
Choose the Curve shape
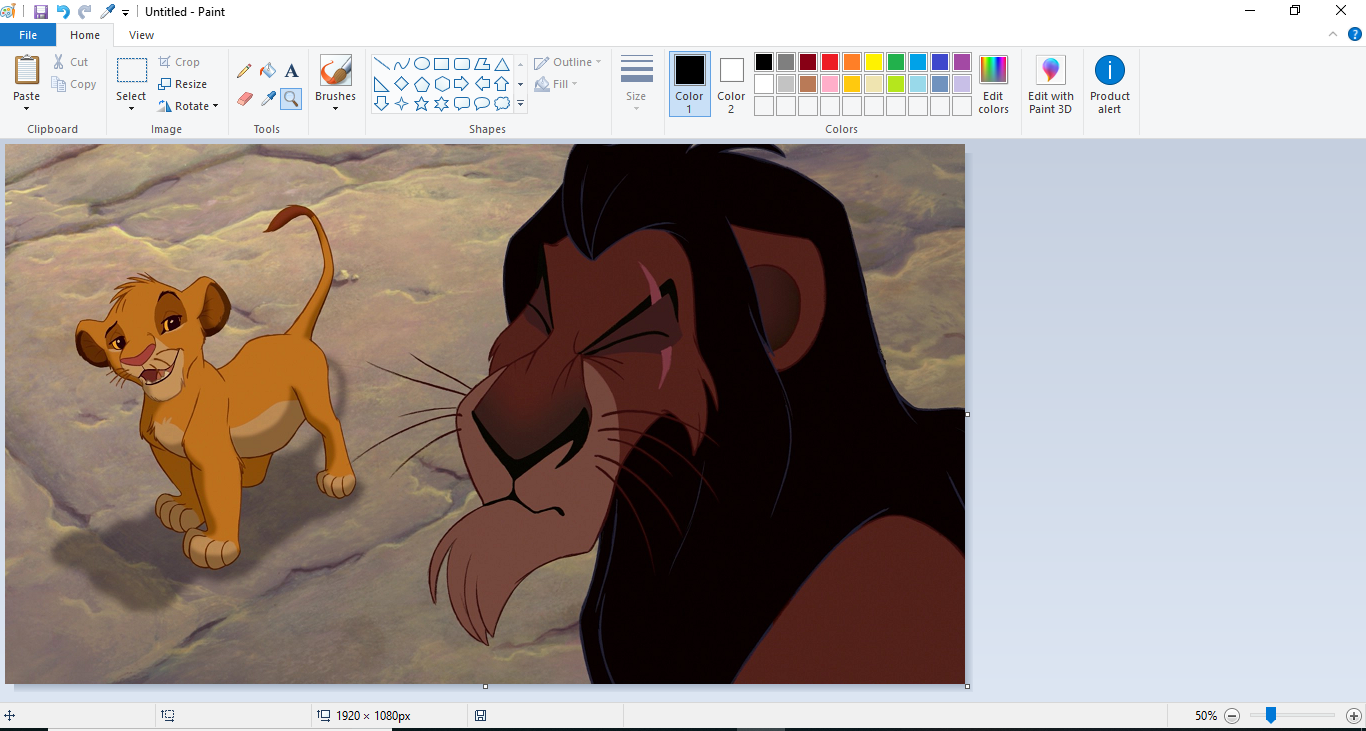click(401, 64)
